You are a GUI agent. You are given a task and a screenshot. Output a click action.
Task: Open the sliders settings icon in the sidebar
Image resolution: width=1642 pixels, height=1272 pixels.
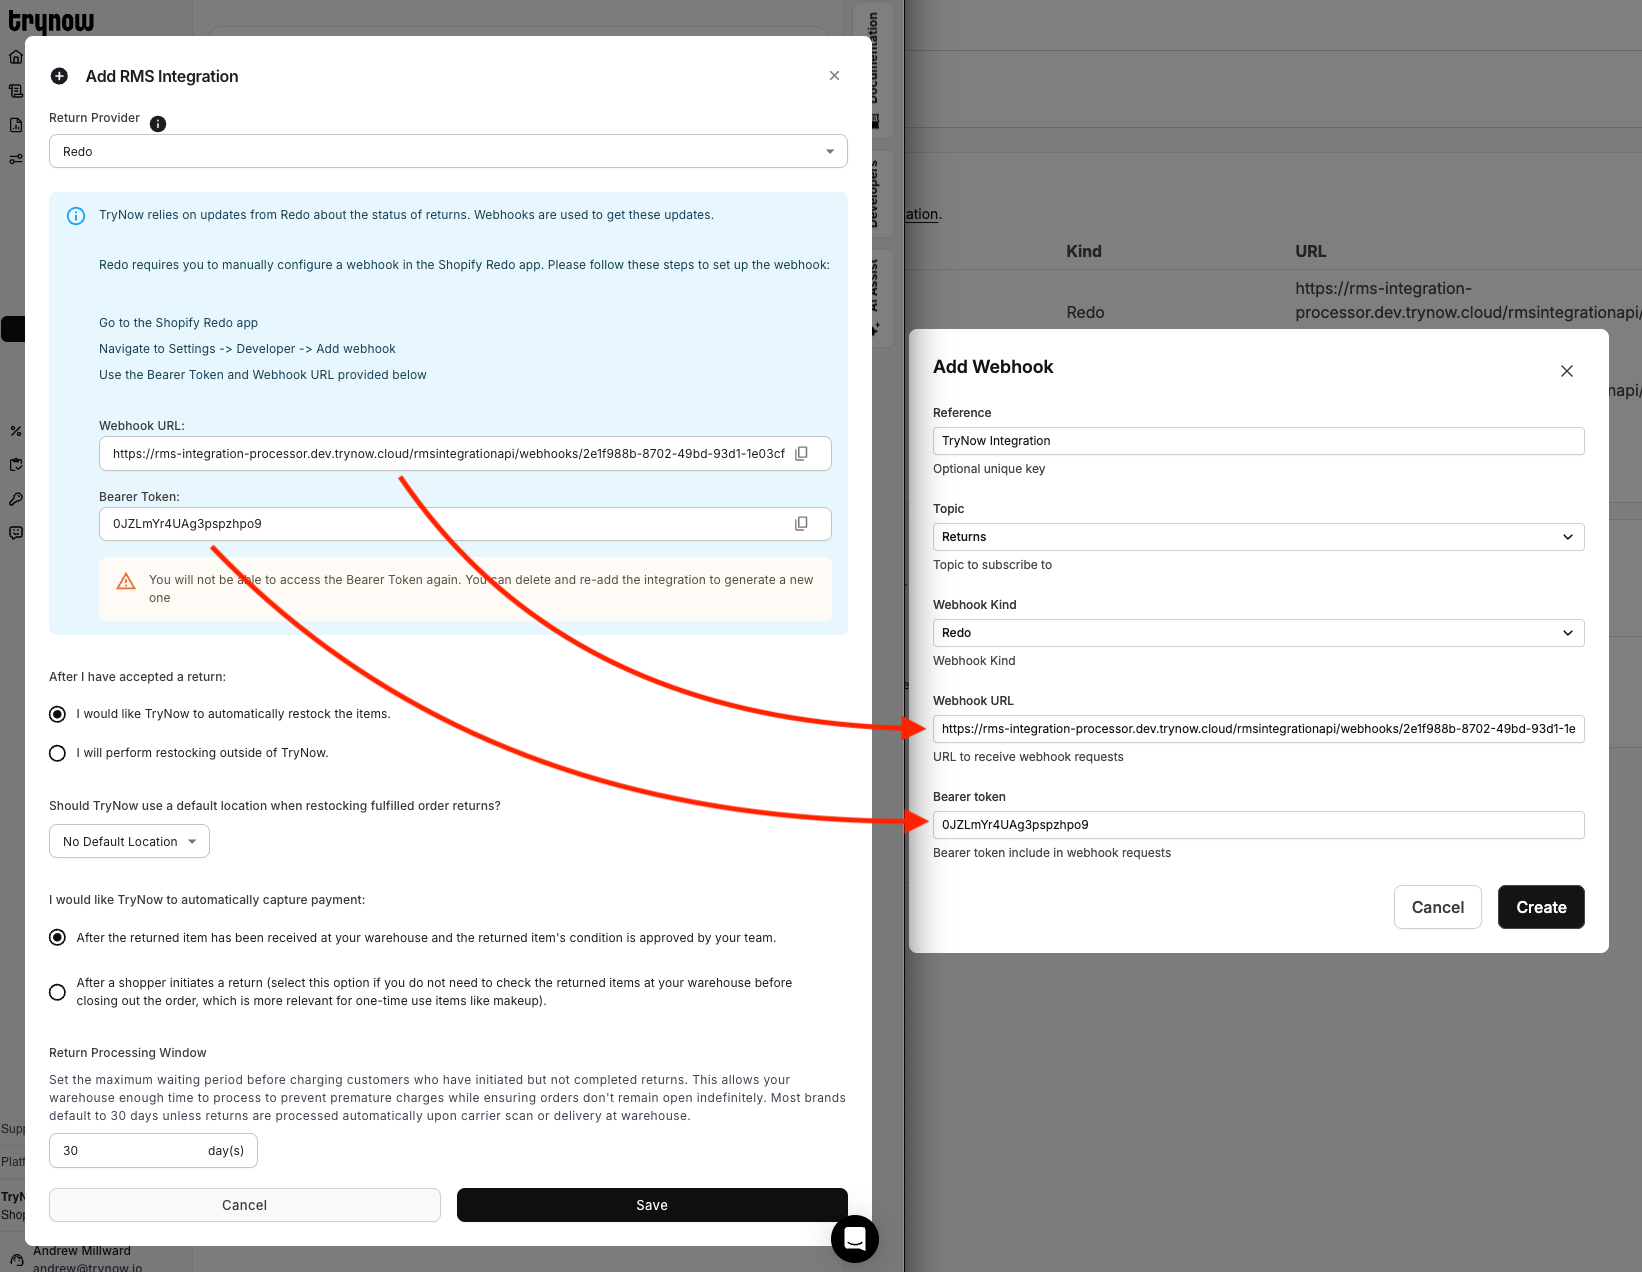point(16,159)
